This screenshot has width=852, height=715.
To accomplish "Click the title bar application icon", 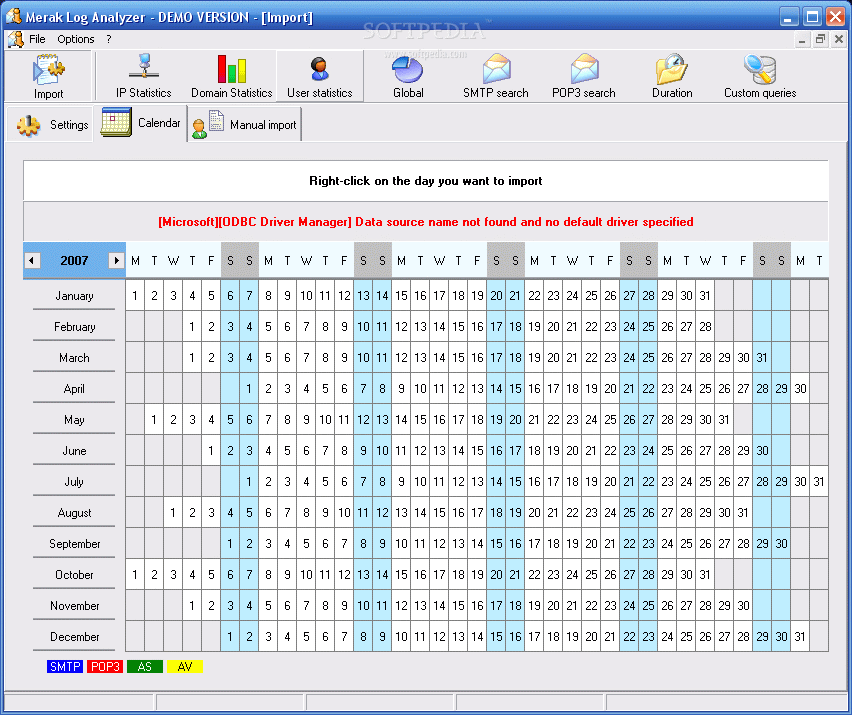I will [14, 16].
